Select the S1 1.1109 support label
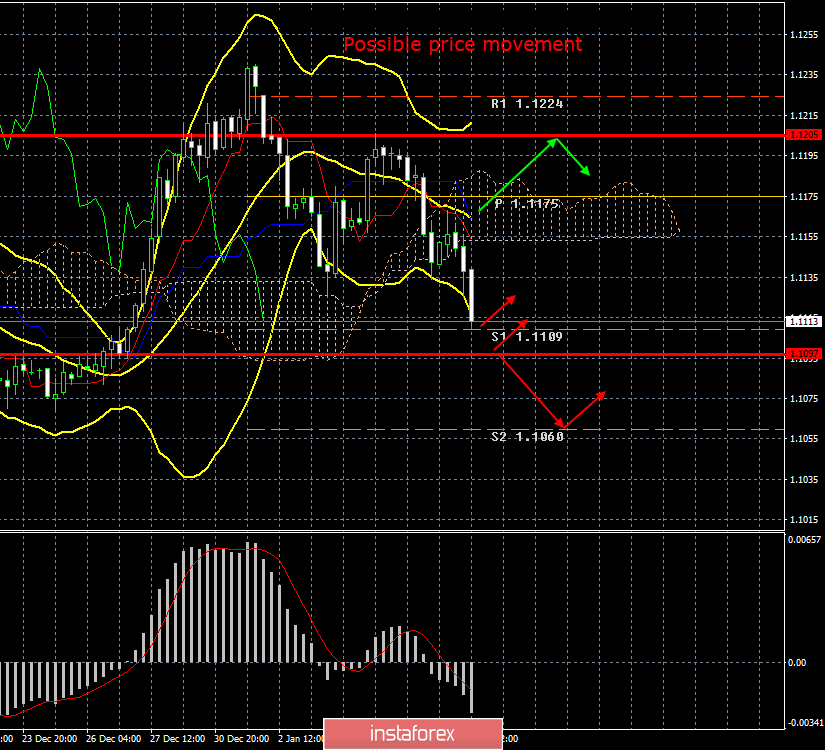Viewport: 825px width, 750px height. click(x=526, y=337)
